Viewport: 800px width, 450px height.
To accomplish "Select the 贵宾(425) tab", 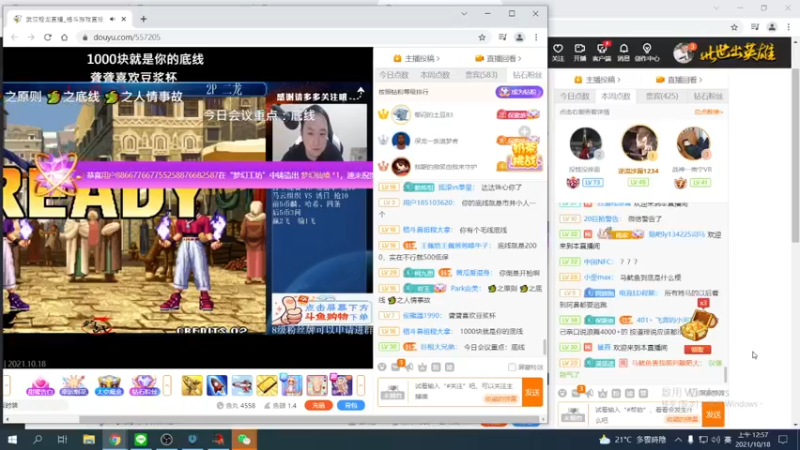I will click(662, 96).
